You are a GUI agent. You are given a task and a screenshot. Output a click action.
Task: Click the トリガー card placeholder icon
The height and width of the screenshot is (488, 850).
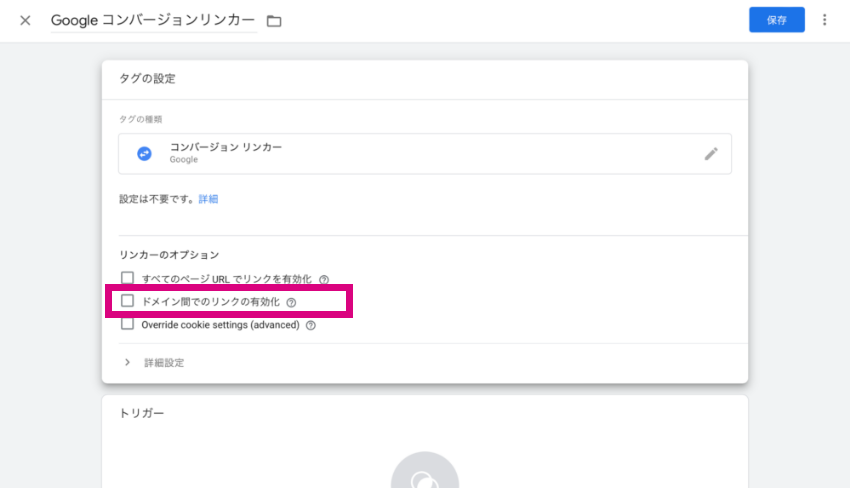(425, 471)
